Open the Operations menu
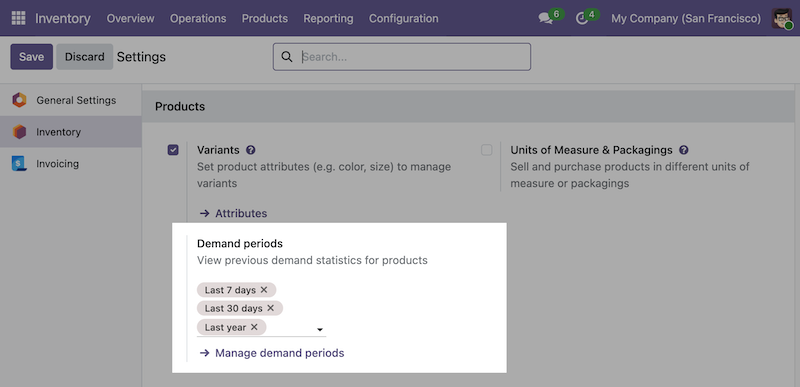Viewport: 800px width, 387px height. click(198, 18)
